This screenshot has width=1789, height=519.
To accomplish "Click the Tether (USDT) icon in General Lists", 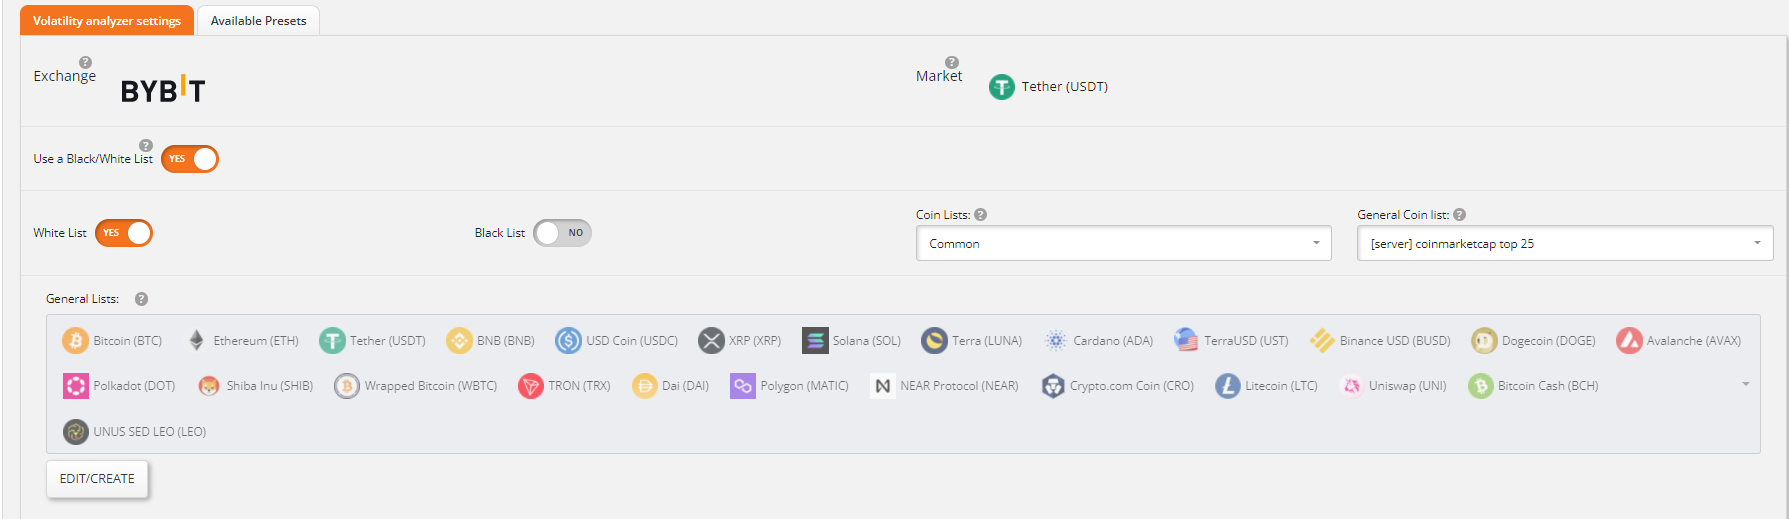I will coord(332,341).
